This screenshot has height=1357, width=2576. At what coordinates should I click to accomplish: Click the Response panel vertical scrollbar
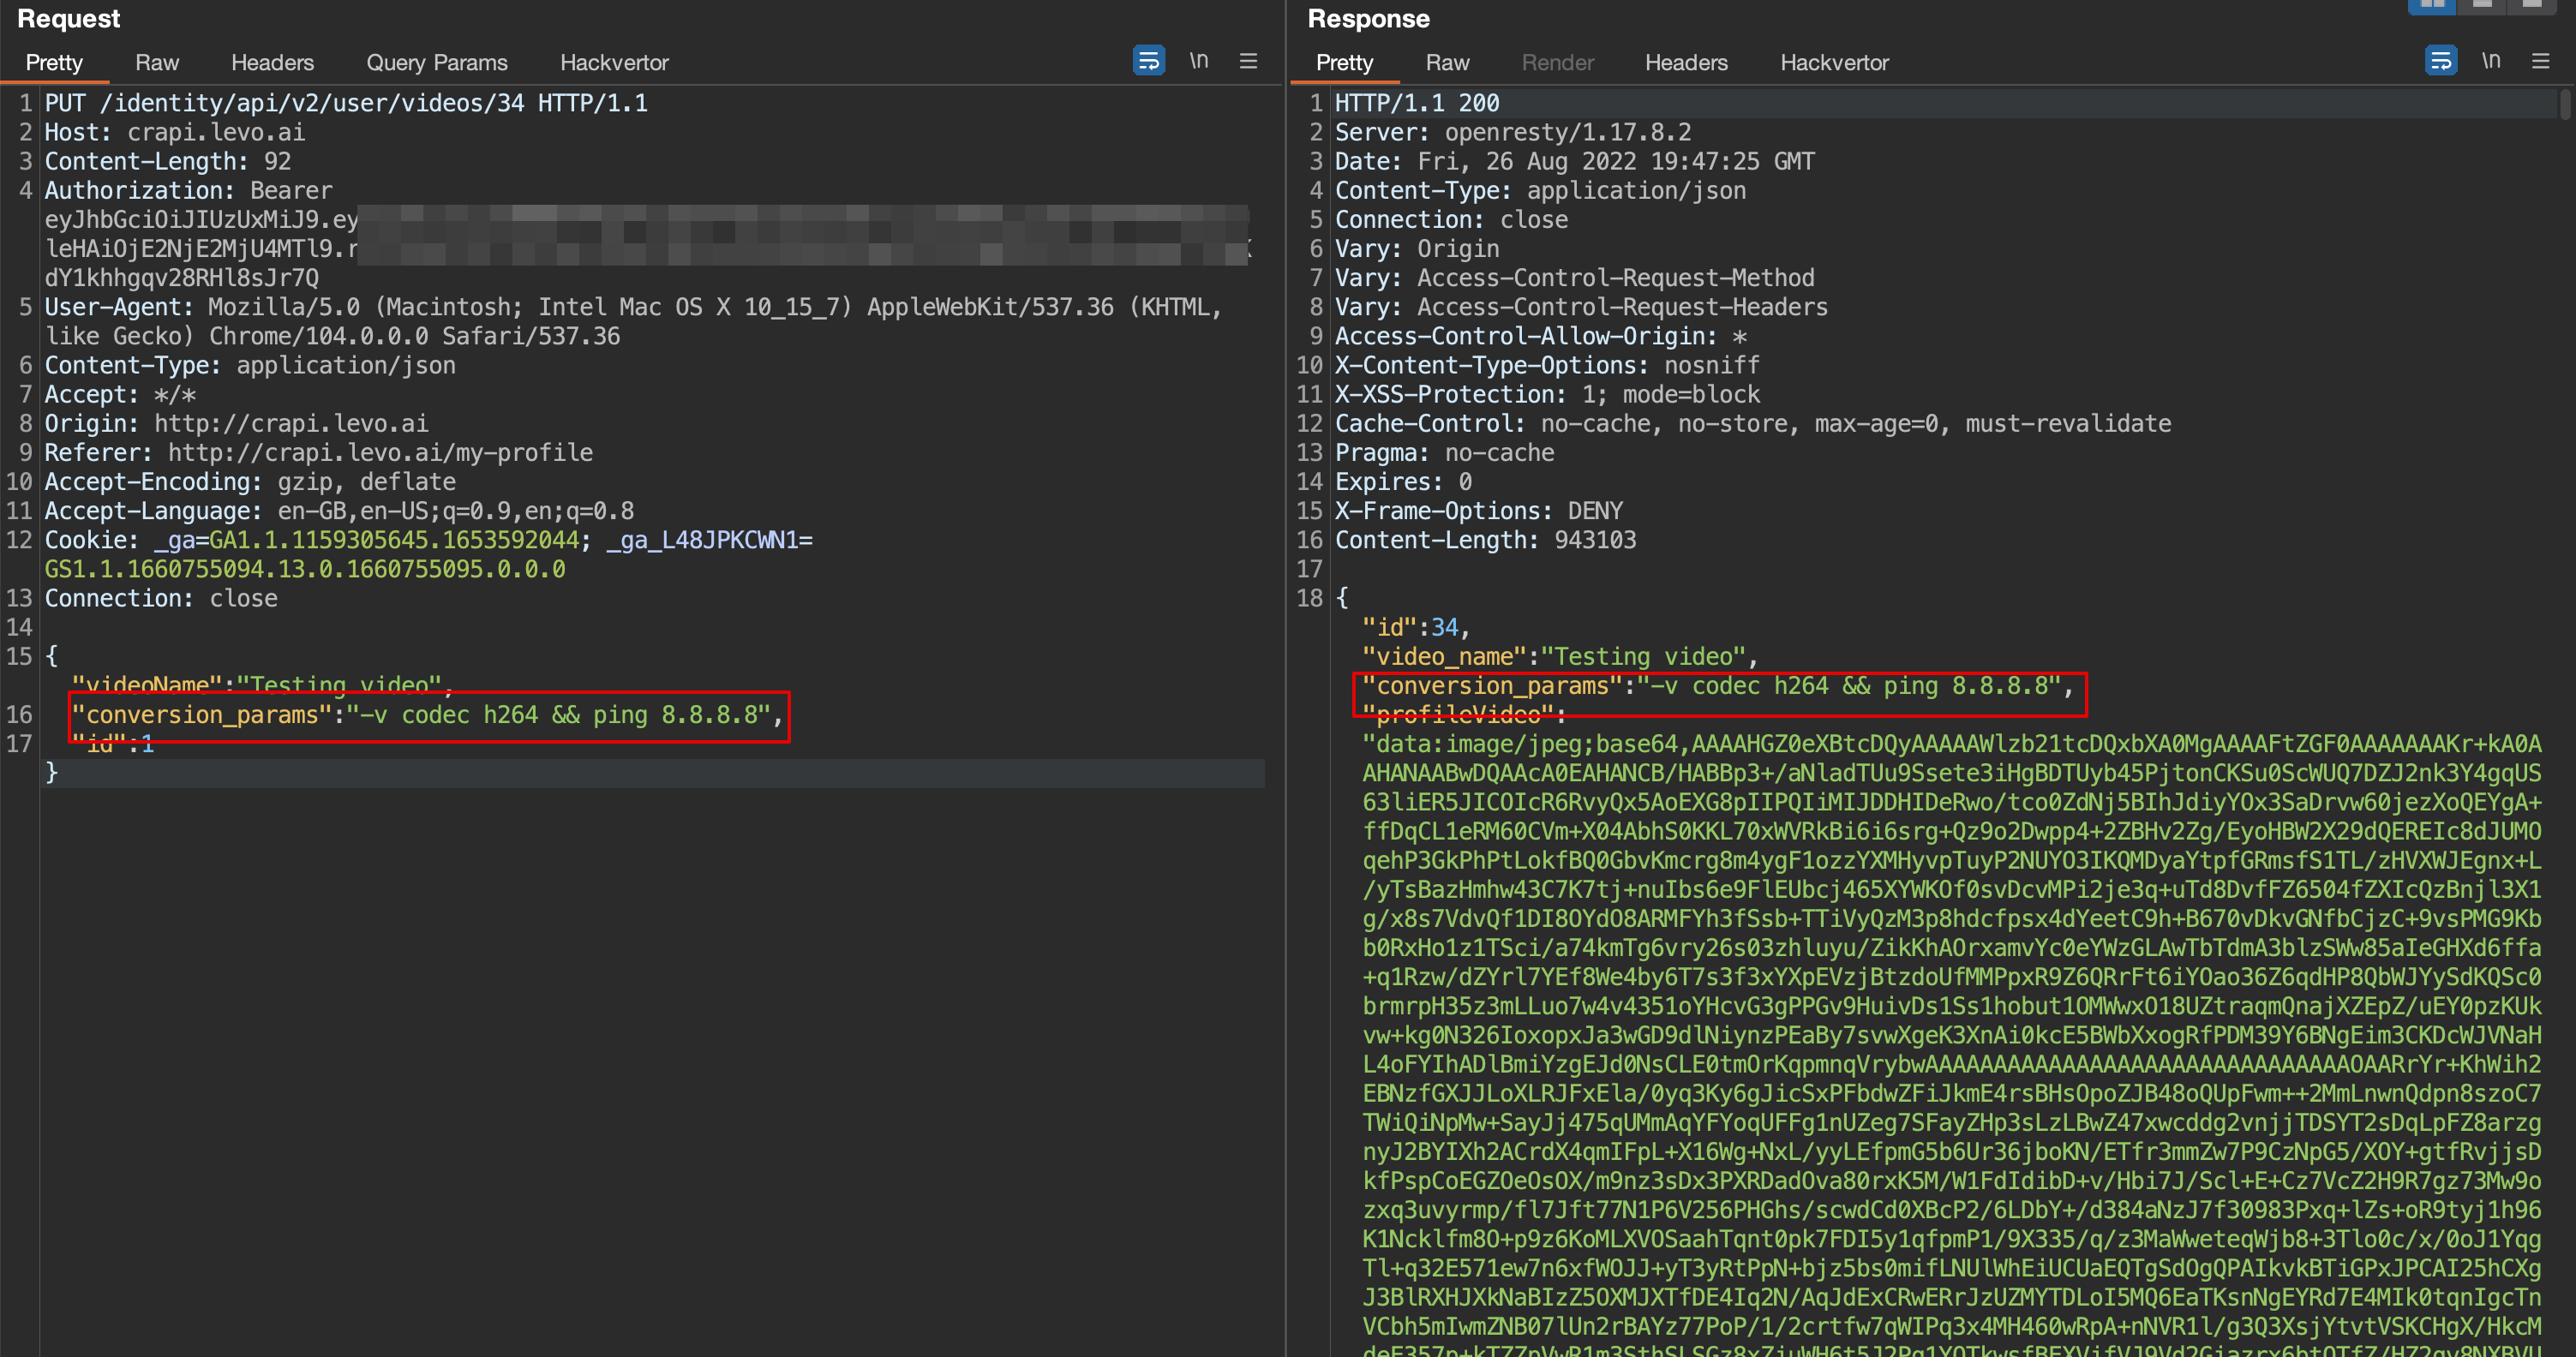2564,105
